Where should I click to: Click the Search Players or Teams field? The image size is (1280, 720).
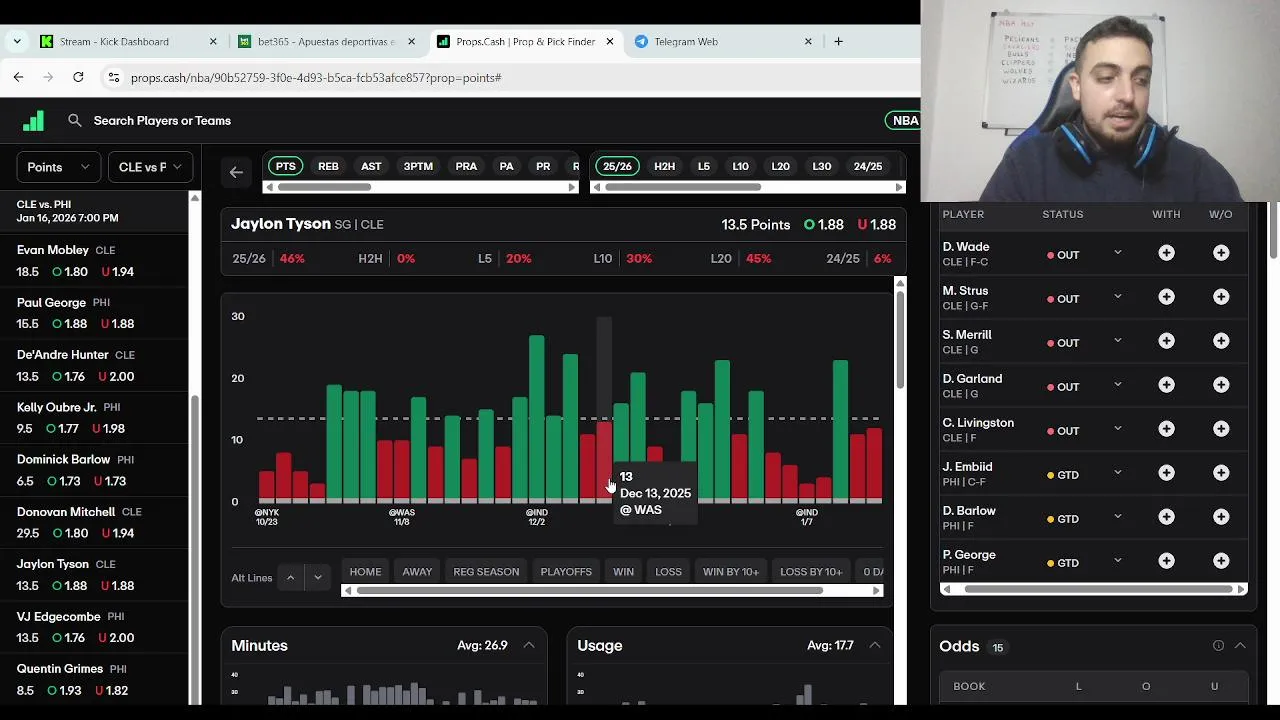[x=162, y=120]
